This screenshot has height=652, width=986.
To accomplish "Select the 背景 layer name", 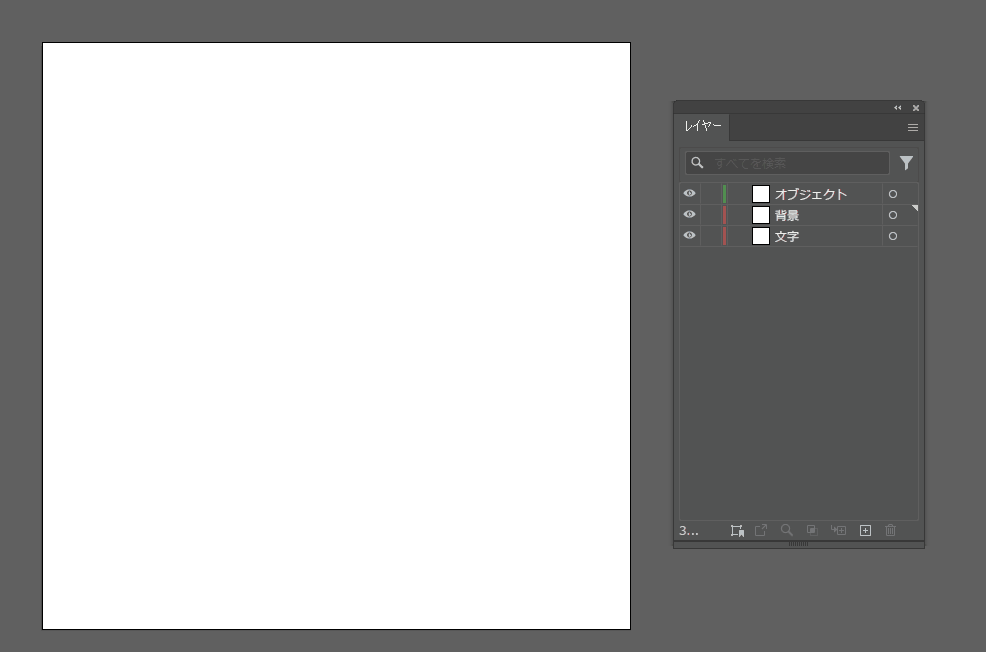I will (787, 215).
